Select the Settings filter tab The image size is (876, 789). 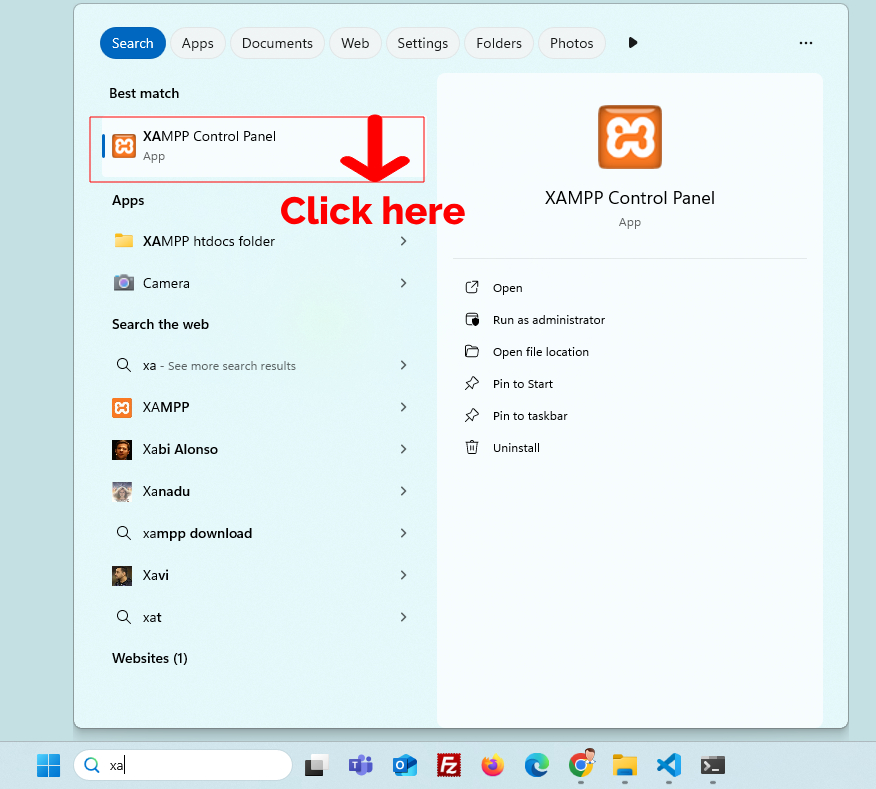pos(422,43)
